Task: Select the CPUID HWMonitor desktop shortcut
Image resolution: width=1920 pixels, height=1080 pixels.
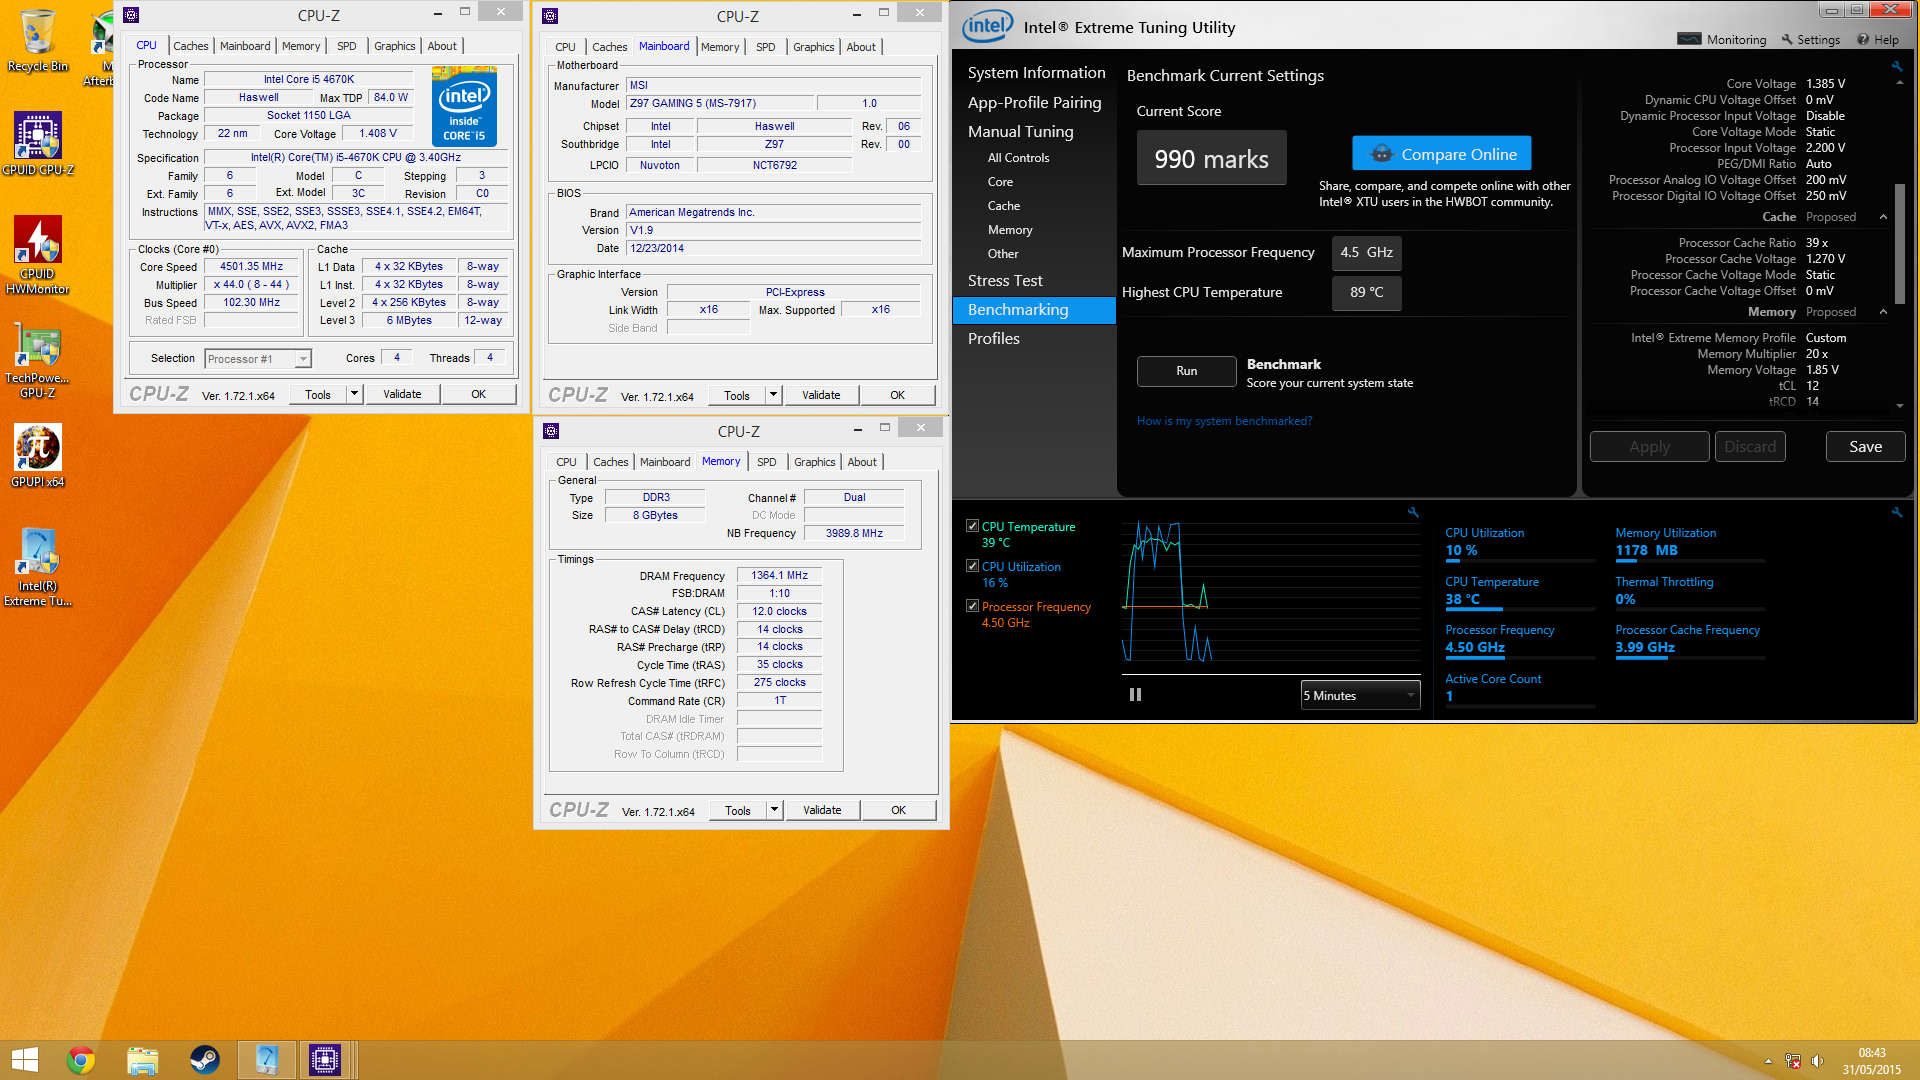Action: [x=38, y=255]
